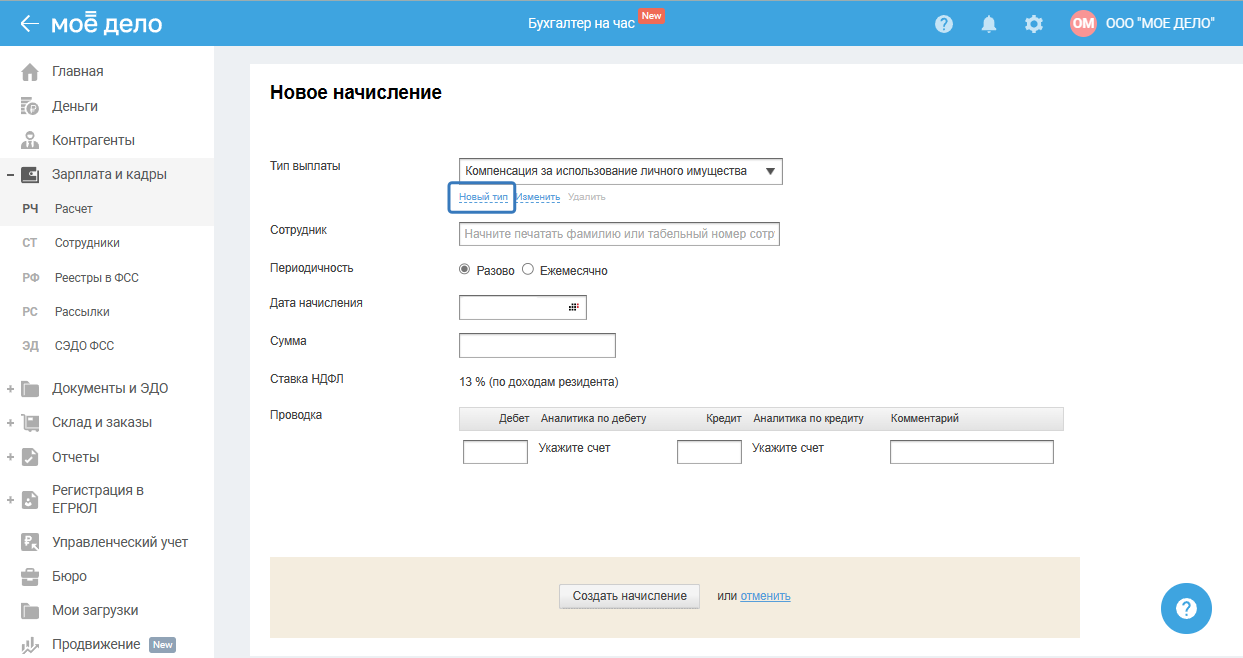The image size is (1243, 658).
Task: Click the Управленческий учет ruble icon
Action: pos(30,542)
